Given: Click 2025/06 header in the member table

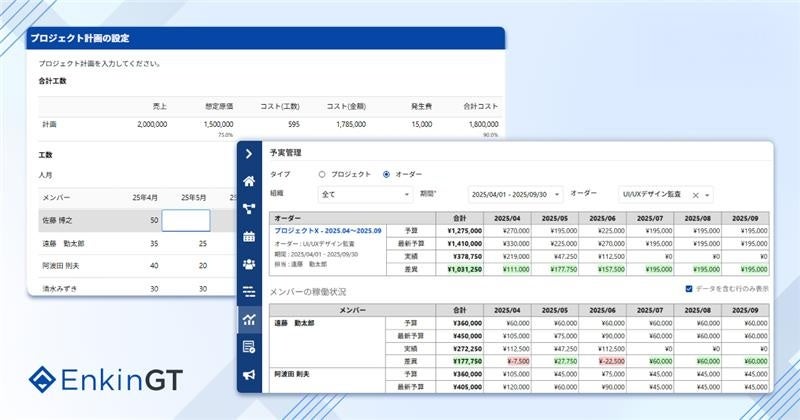Looking at the screenshot, I should [602, 310].
